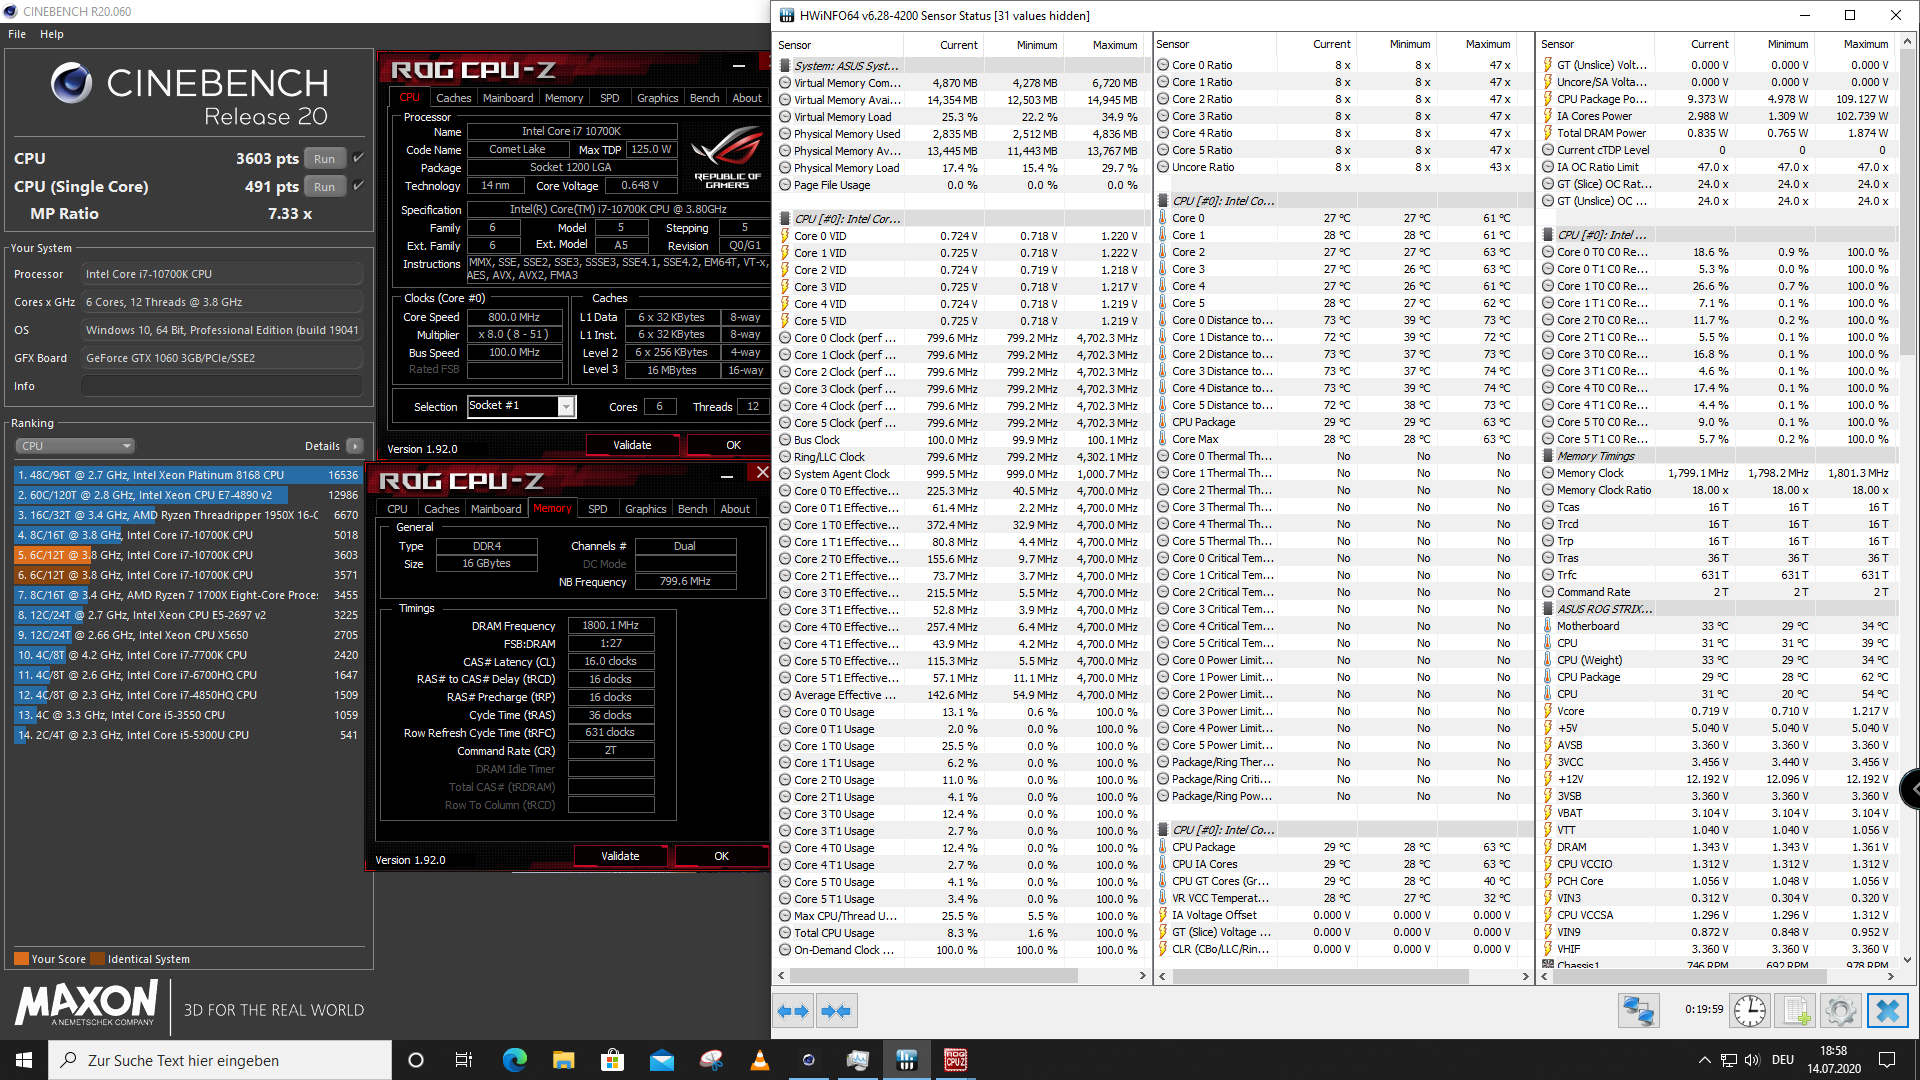
Task: Click the Windows Start button
Action: click(x=24, y=1060)
